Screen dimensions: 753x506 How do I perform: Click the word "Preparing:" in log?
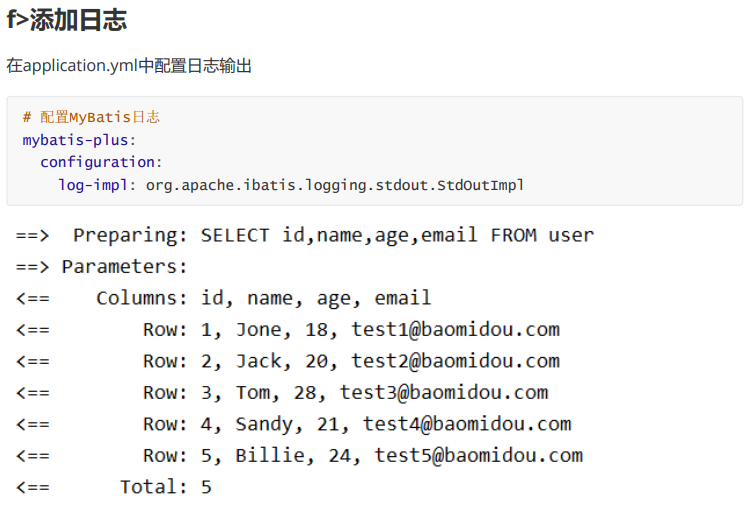tap(130, 236)
